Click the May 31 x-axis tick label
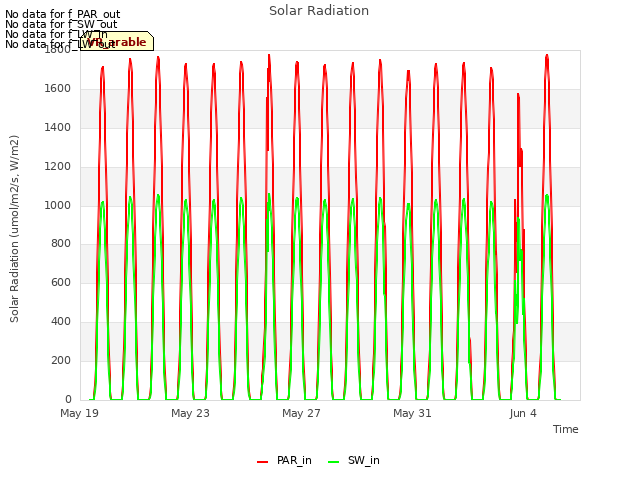 tap(412, 413)
